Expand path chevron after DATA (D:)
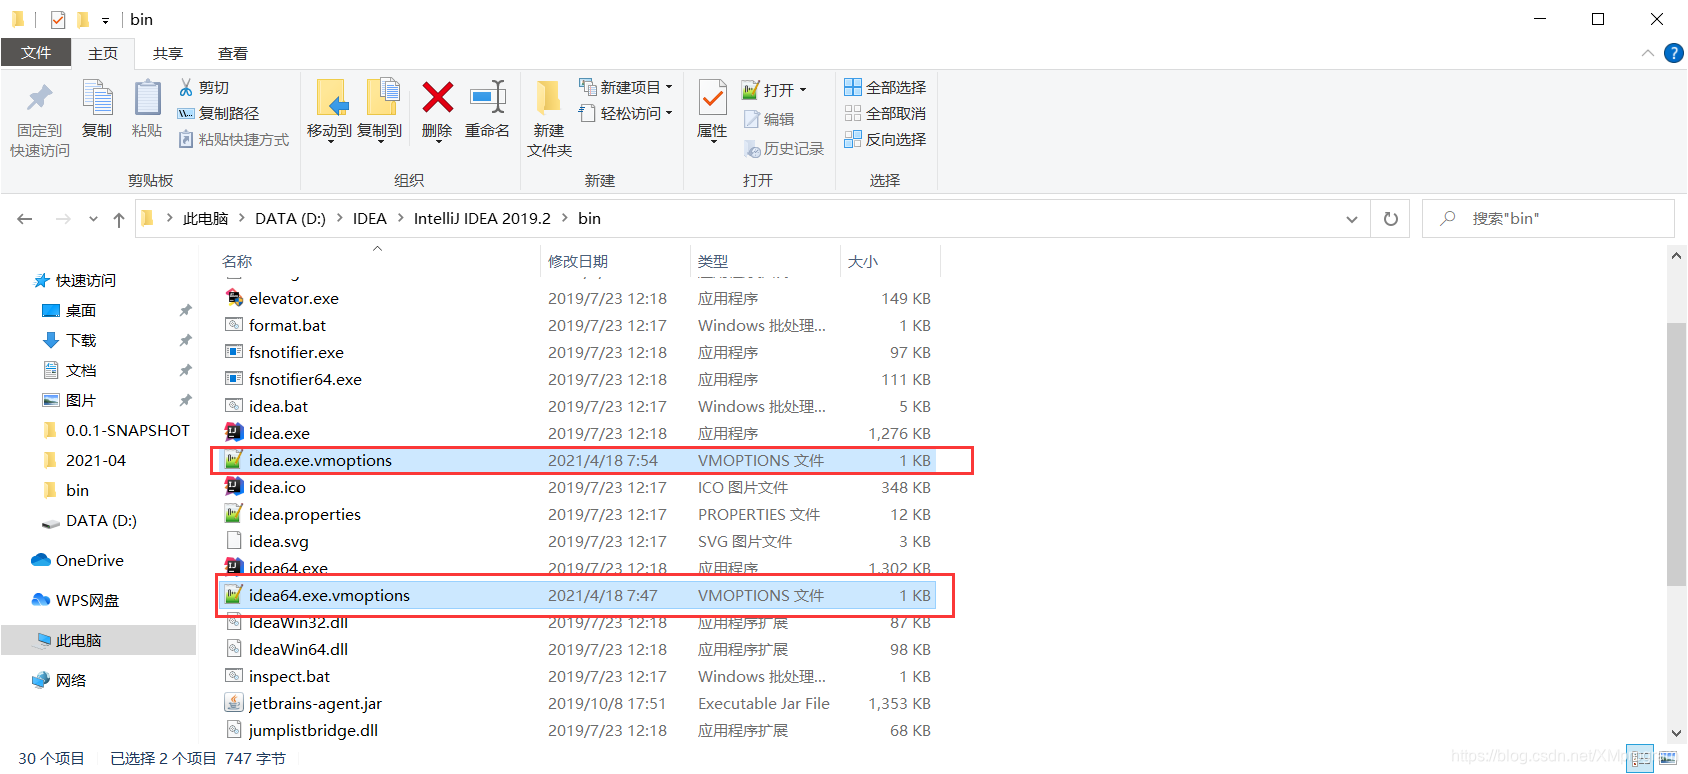 point(340,218)
